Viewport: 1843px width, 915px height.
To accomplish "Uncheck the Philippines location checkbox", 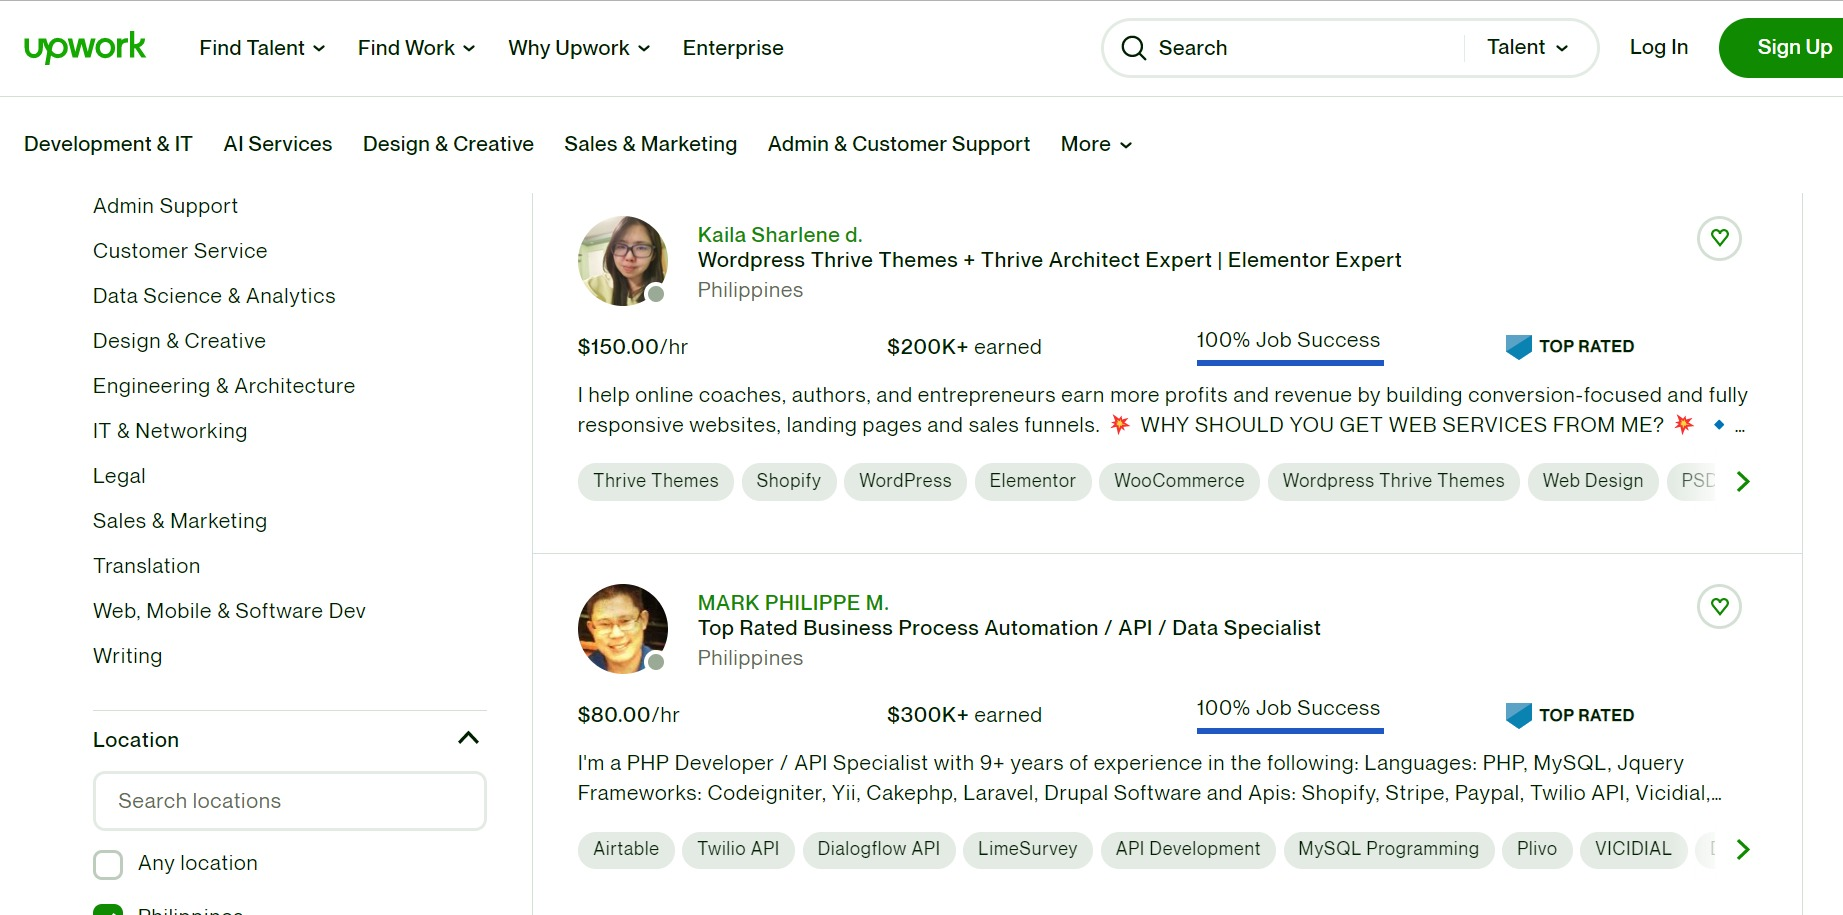I will point(108,909).
